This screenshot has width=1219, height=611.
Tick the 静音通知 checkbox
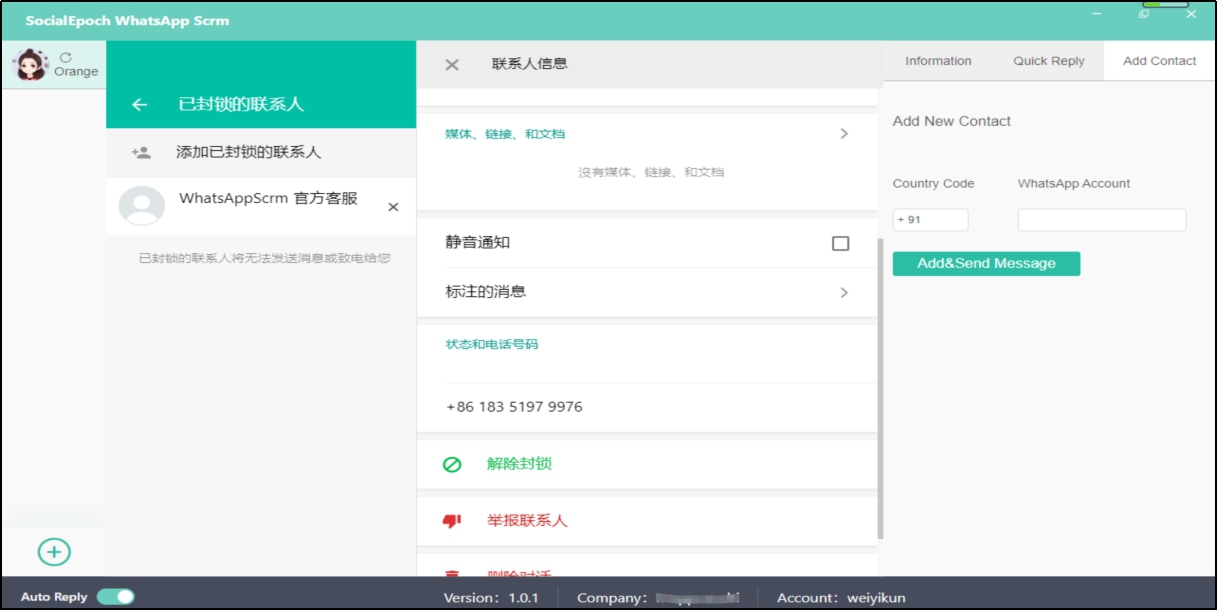pyautogui.click(x=841, y=243)
